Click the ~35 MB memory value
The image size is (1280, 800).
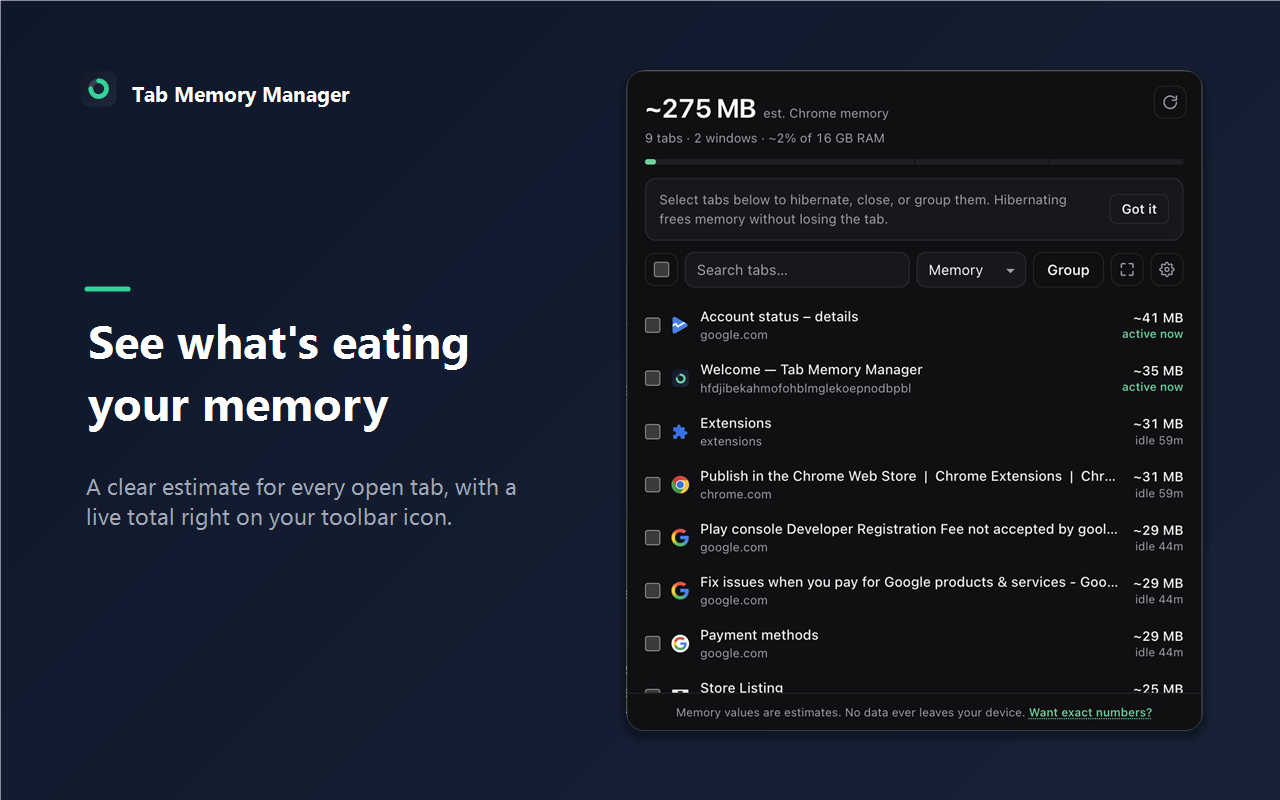(x=1158, y=371)
